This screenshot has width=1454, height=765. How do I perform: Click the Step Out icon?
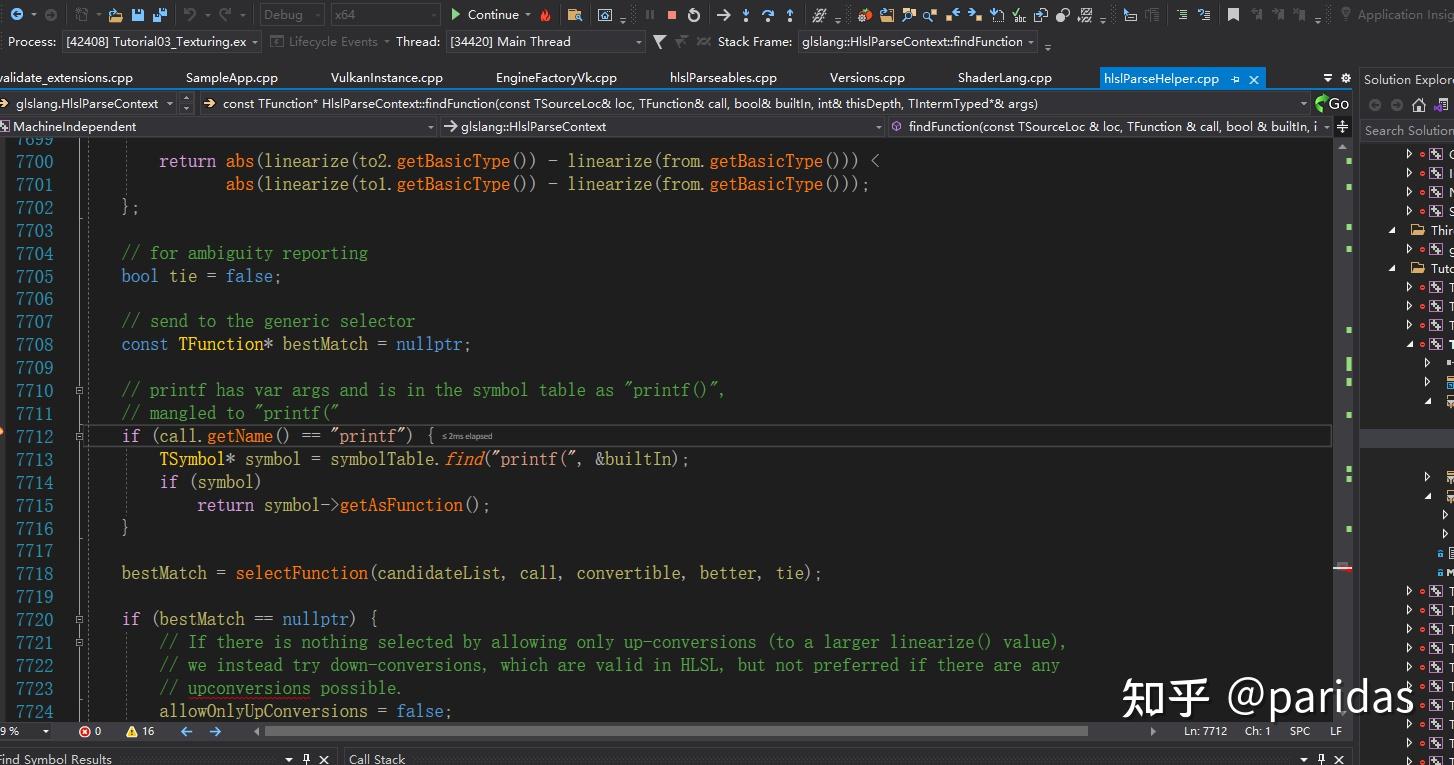click(x=790, y=15)
